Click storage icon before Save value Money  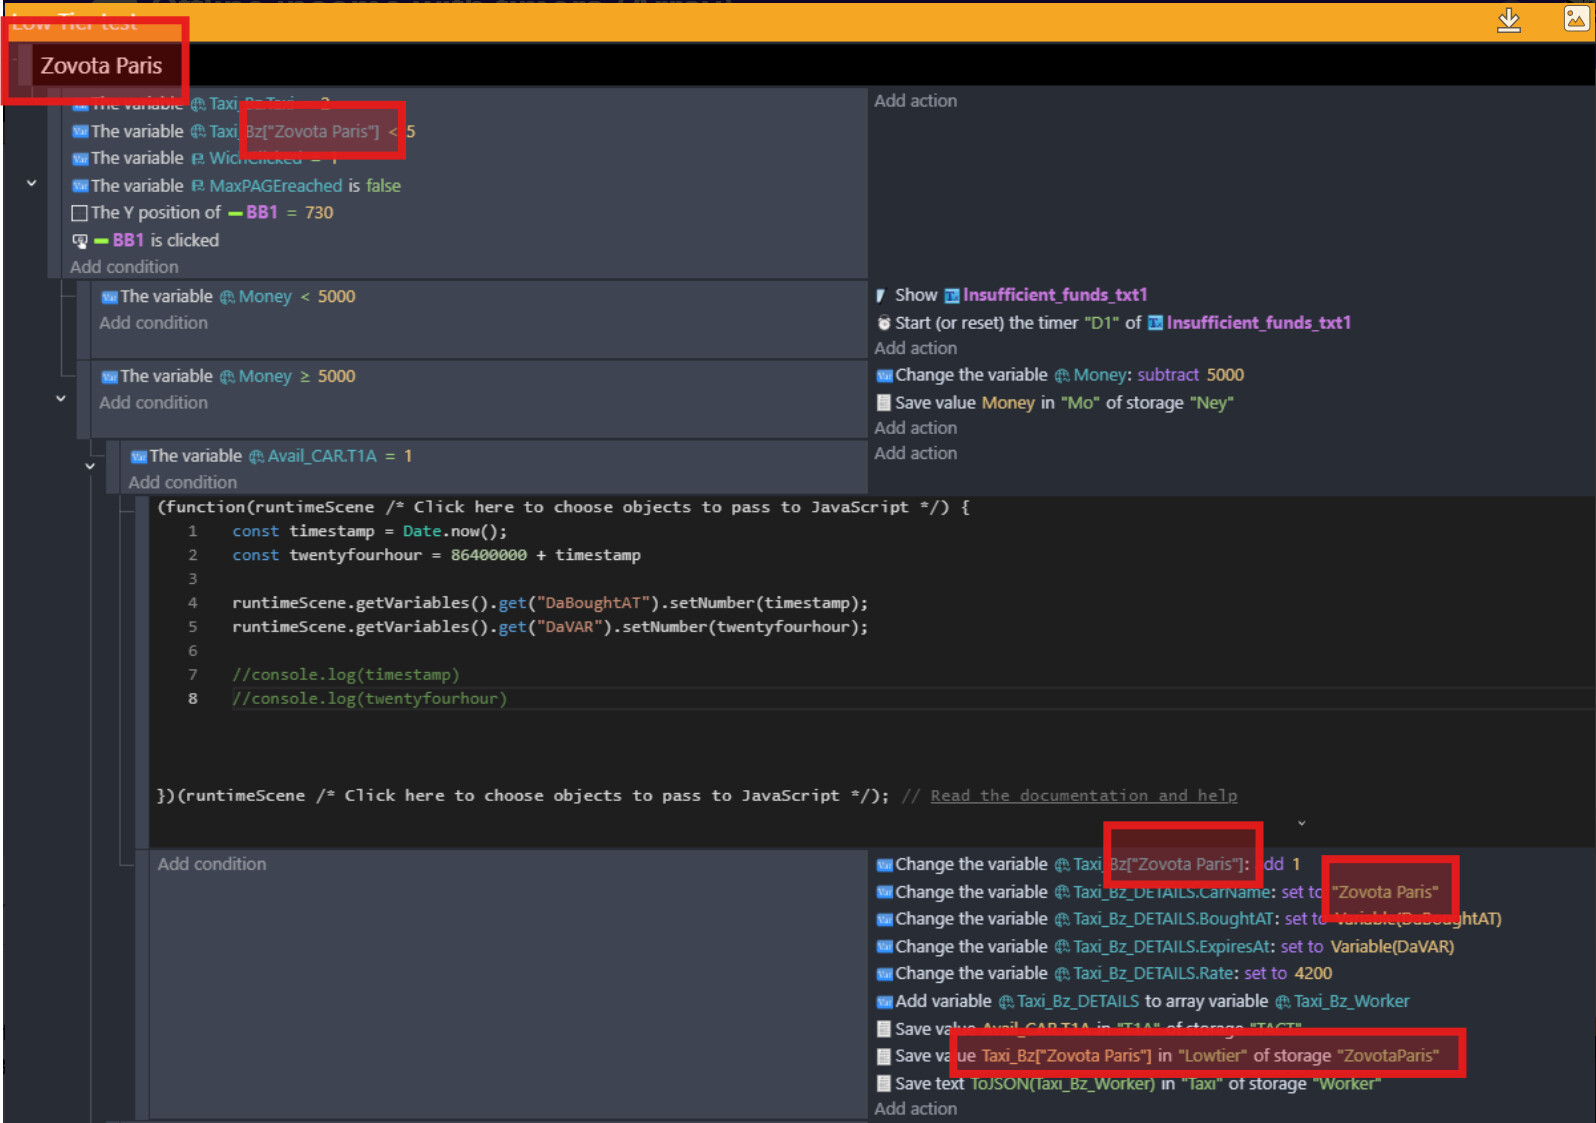click(884, 403)
